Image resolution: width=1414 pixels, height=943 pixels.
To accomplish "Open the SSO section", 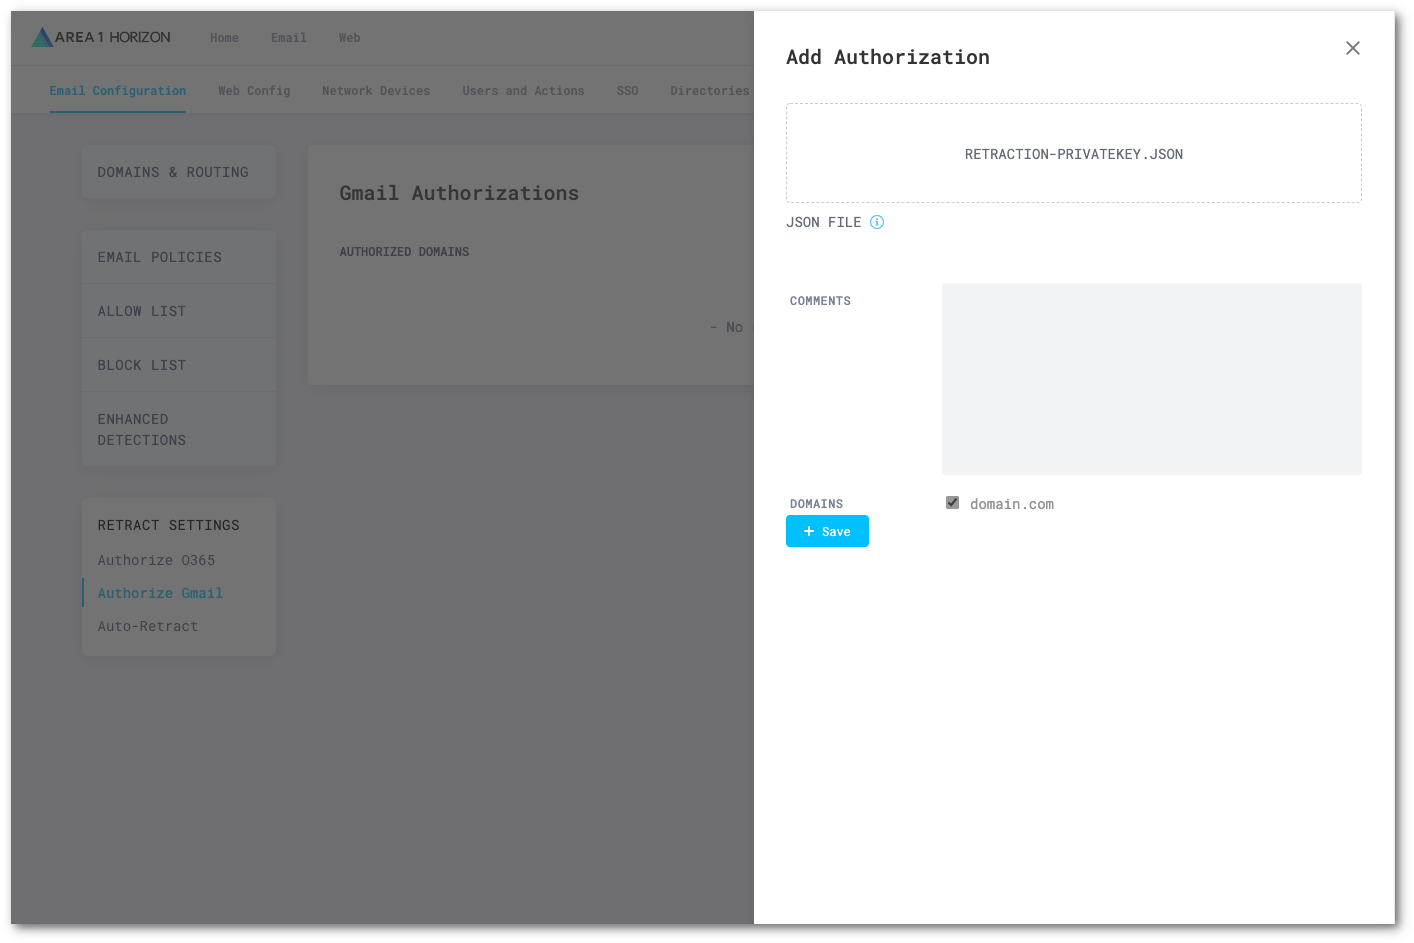I will tap(627, 91).
